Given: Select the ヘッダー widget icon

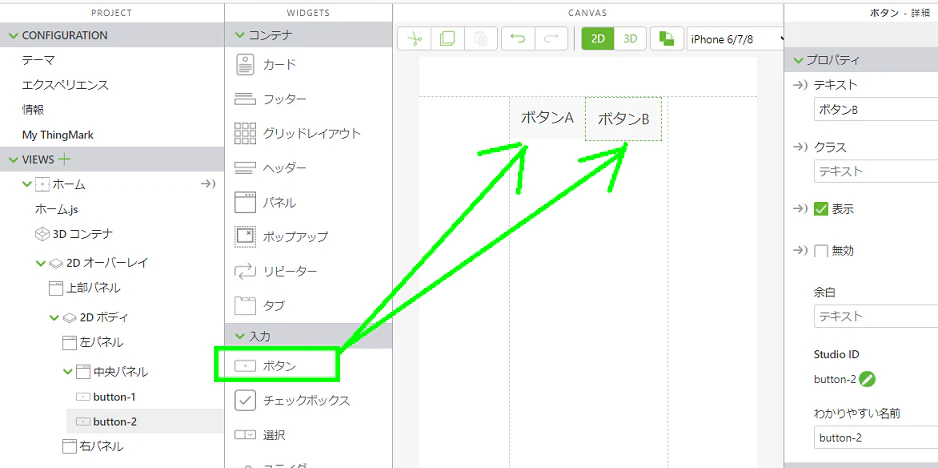Looking at the screenshot, I should click(x=245, y=168).
